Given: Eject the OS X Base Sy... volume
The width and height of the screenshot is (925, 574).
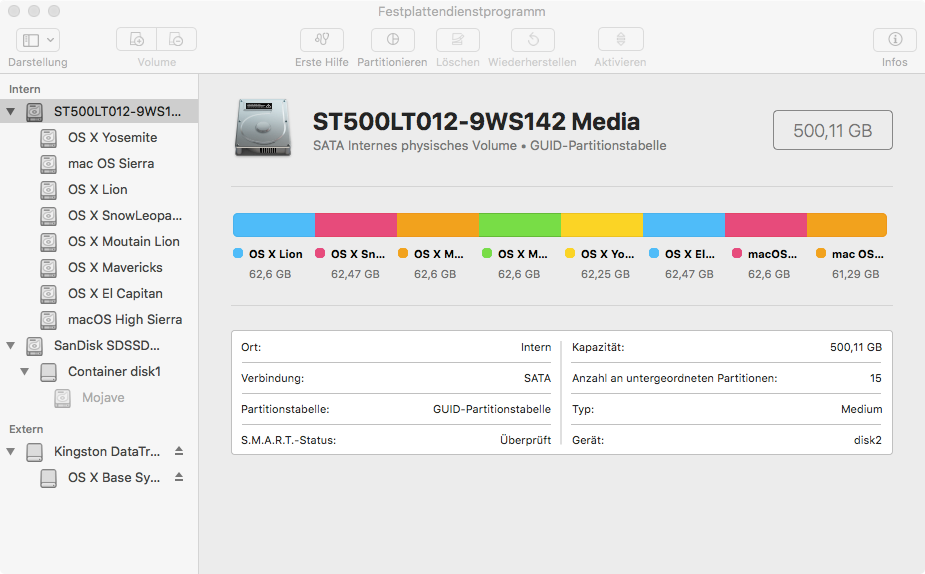Looking at the screenshot, I should coord(179,477).
